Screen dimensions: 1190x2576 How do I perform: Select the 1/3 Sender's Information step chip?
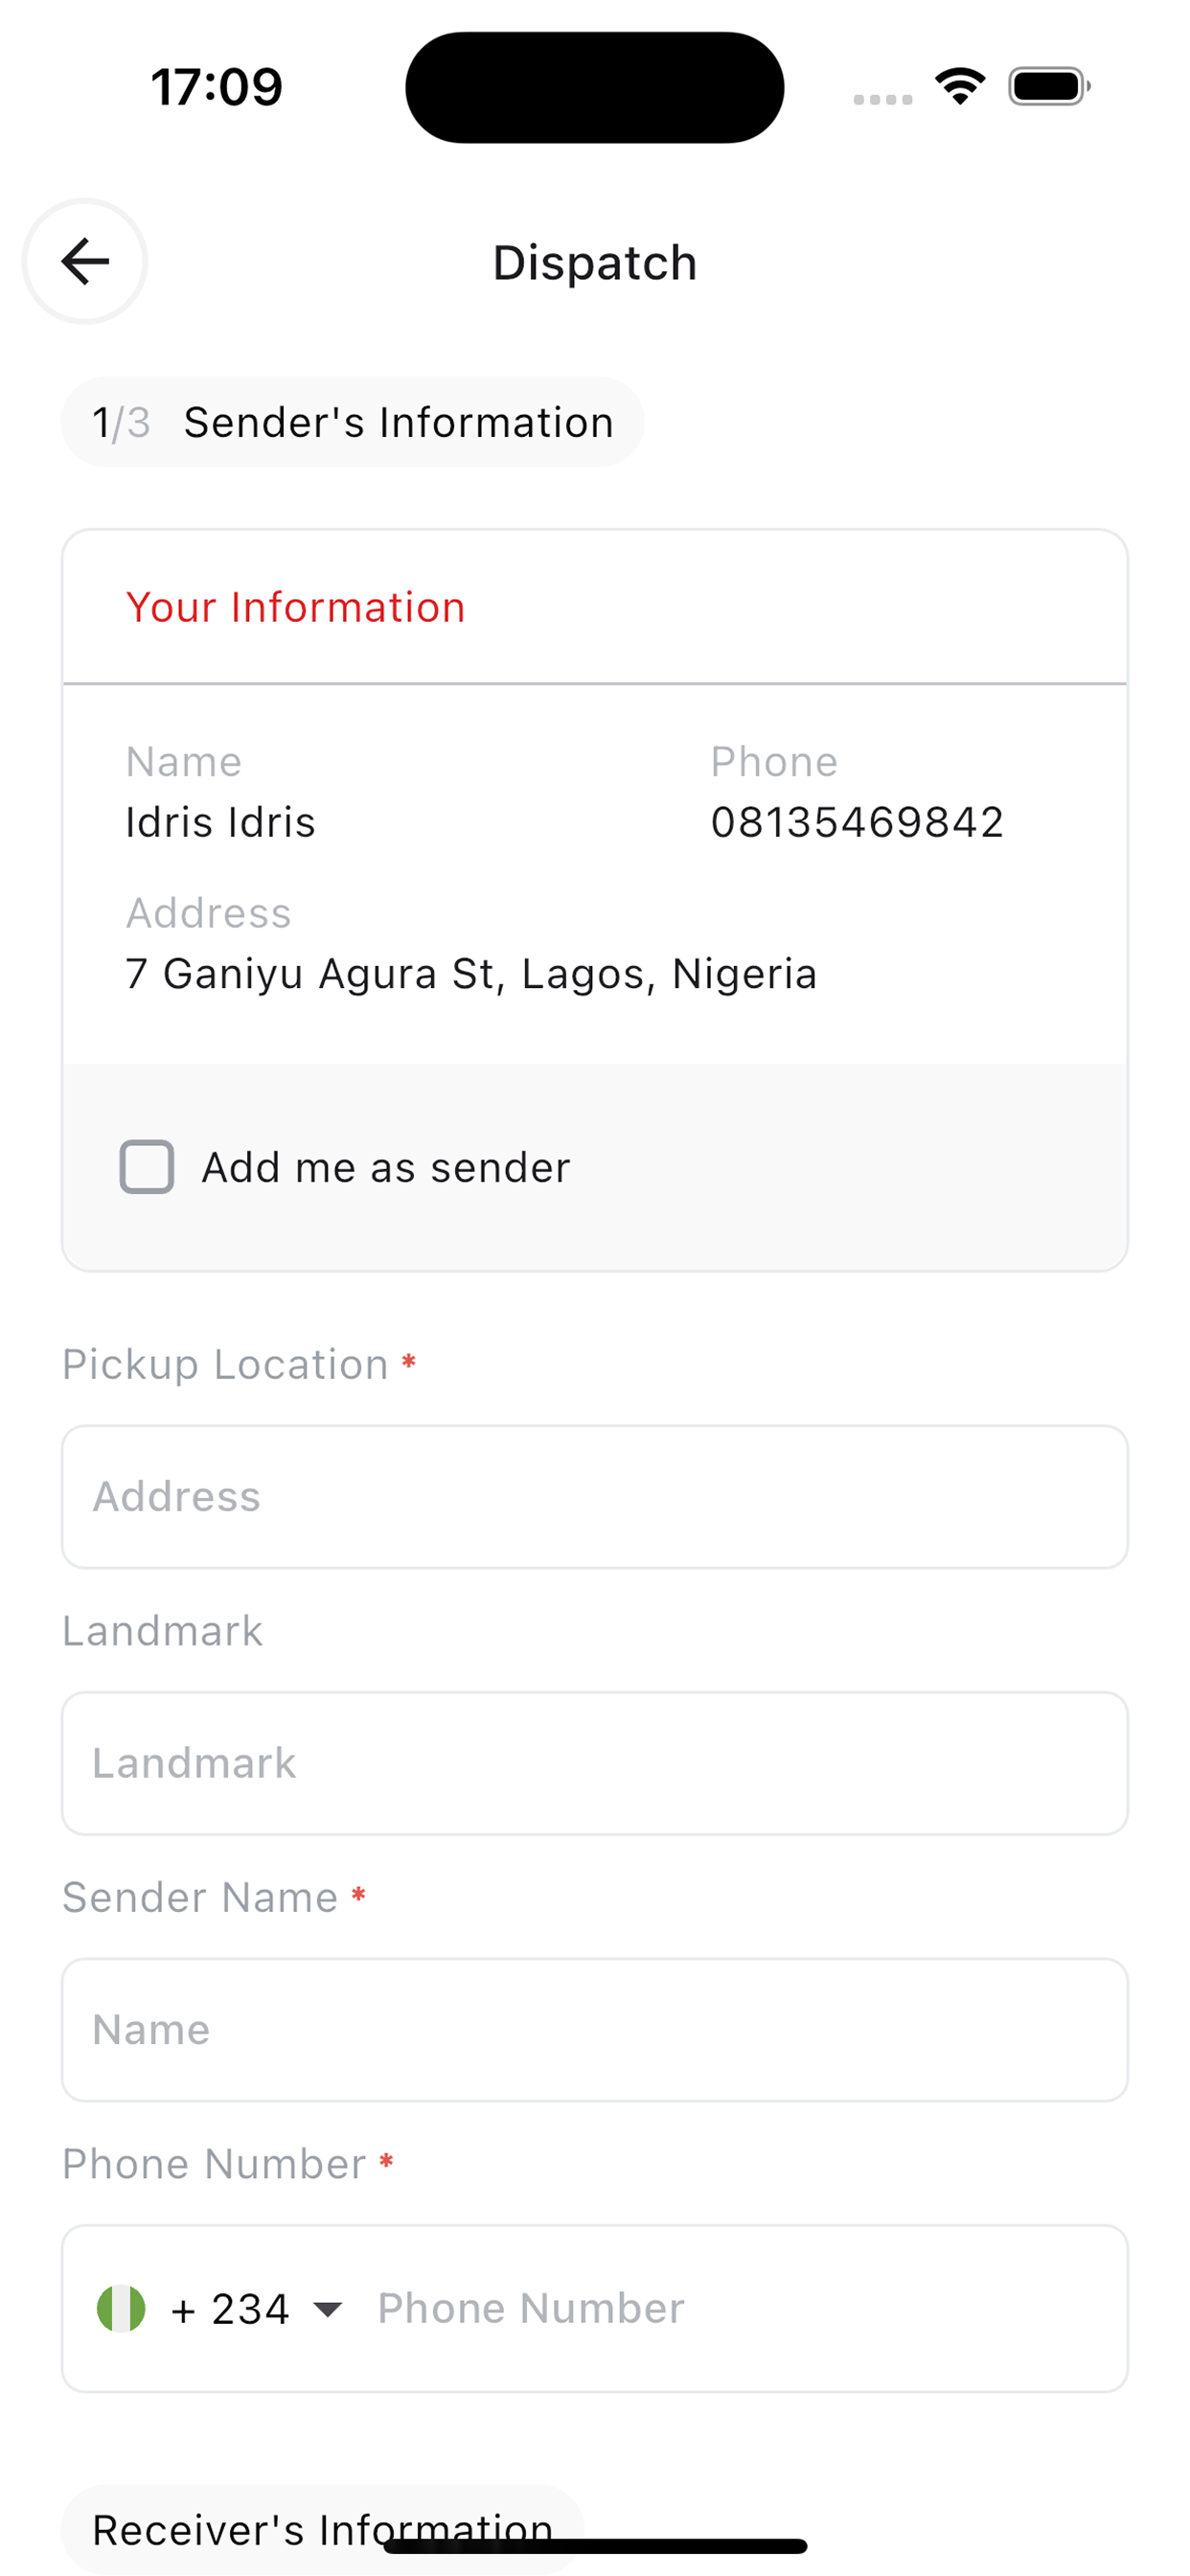pos(352,422)
